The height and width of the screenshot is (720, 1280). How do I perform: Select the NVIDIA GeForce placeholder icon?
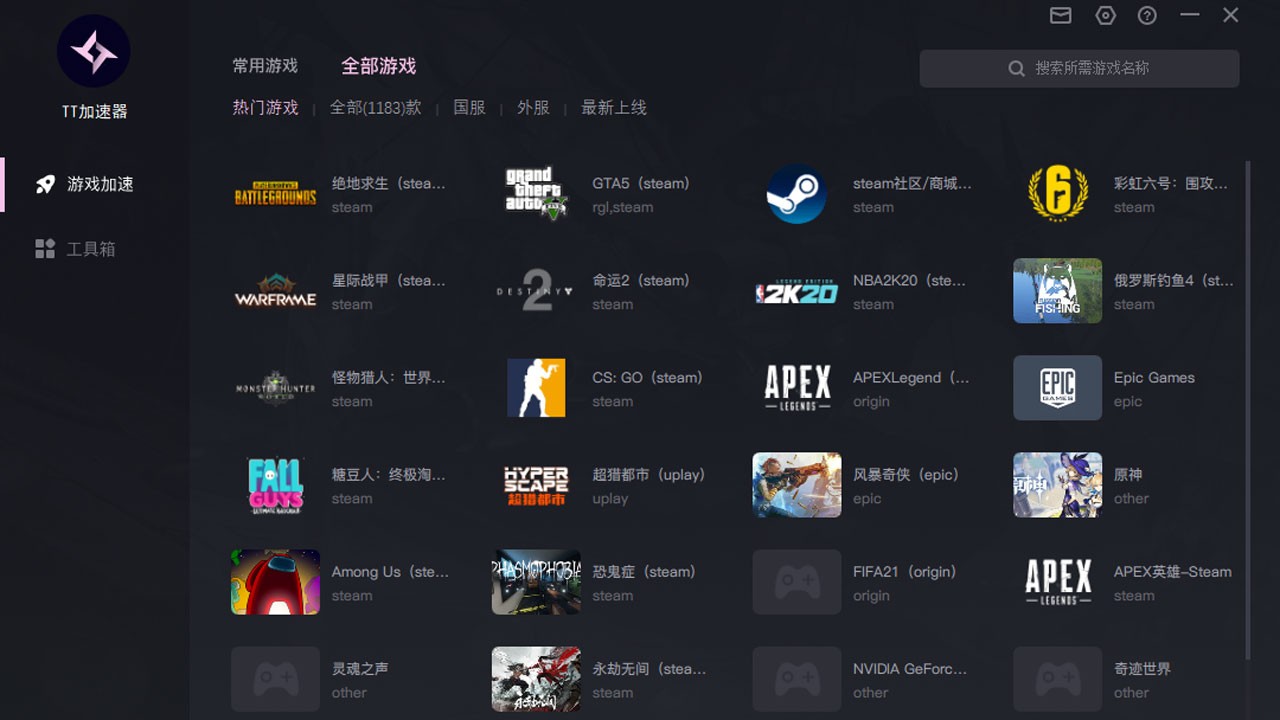797,679
